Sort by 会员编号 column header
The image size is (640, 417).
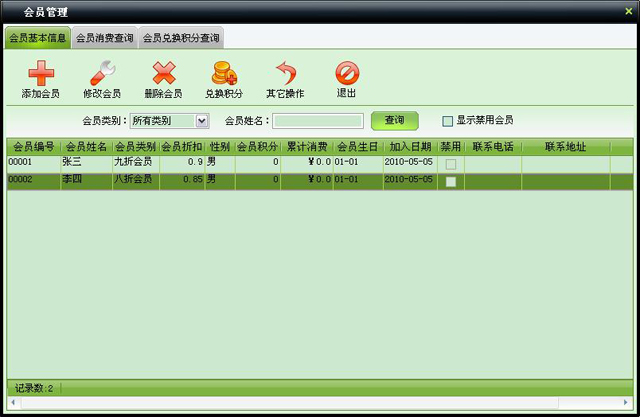coord(33,147)
